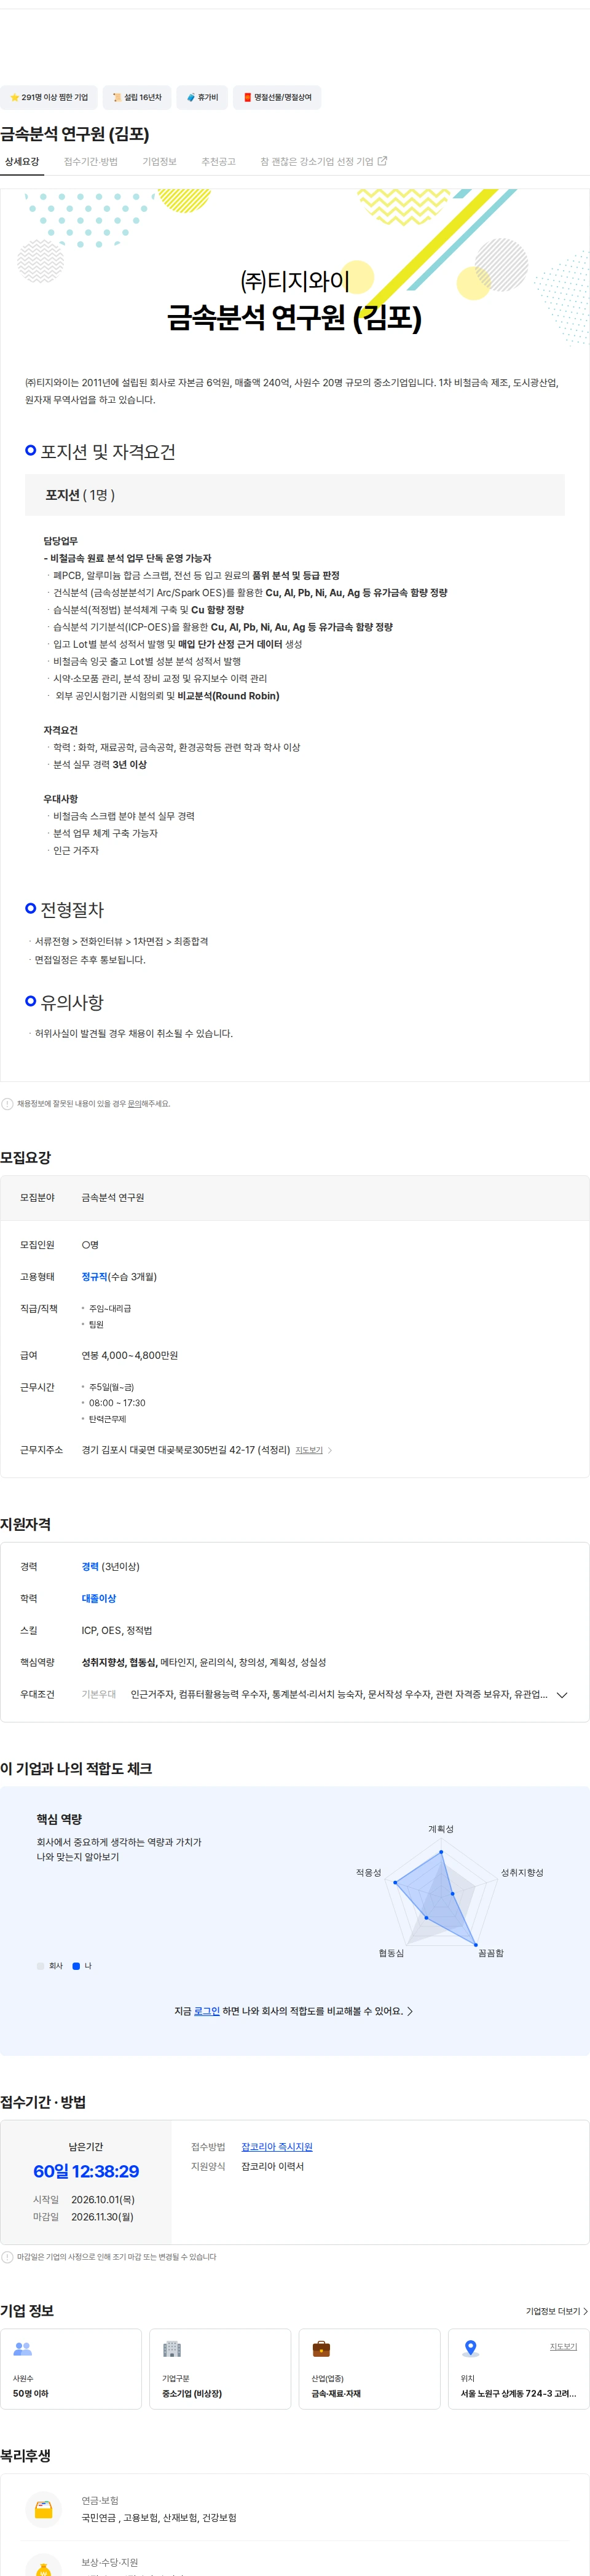The height and width of the screenshot is (2576, 590).
Task: Click the briefcase icon on 산업(업종) card
Action: (x=321, y=2349)
